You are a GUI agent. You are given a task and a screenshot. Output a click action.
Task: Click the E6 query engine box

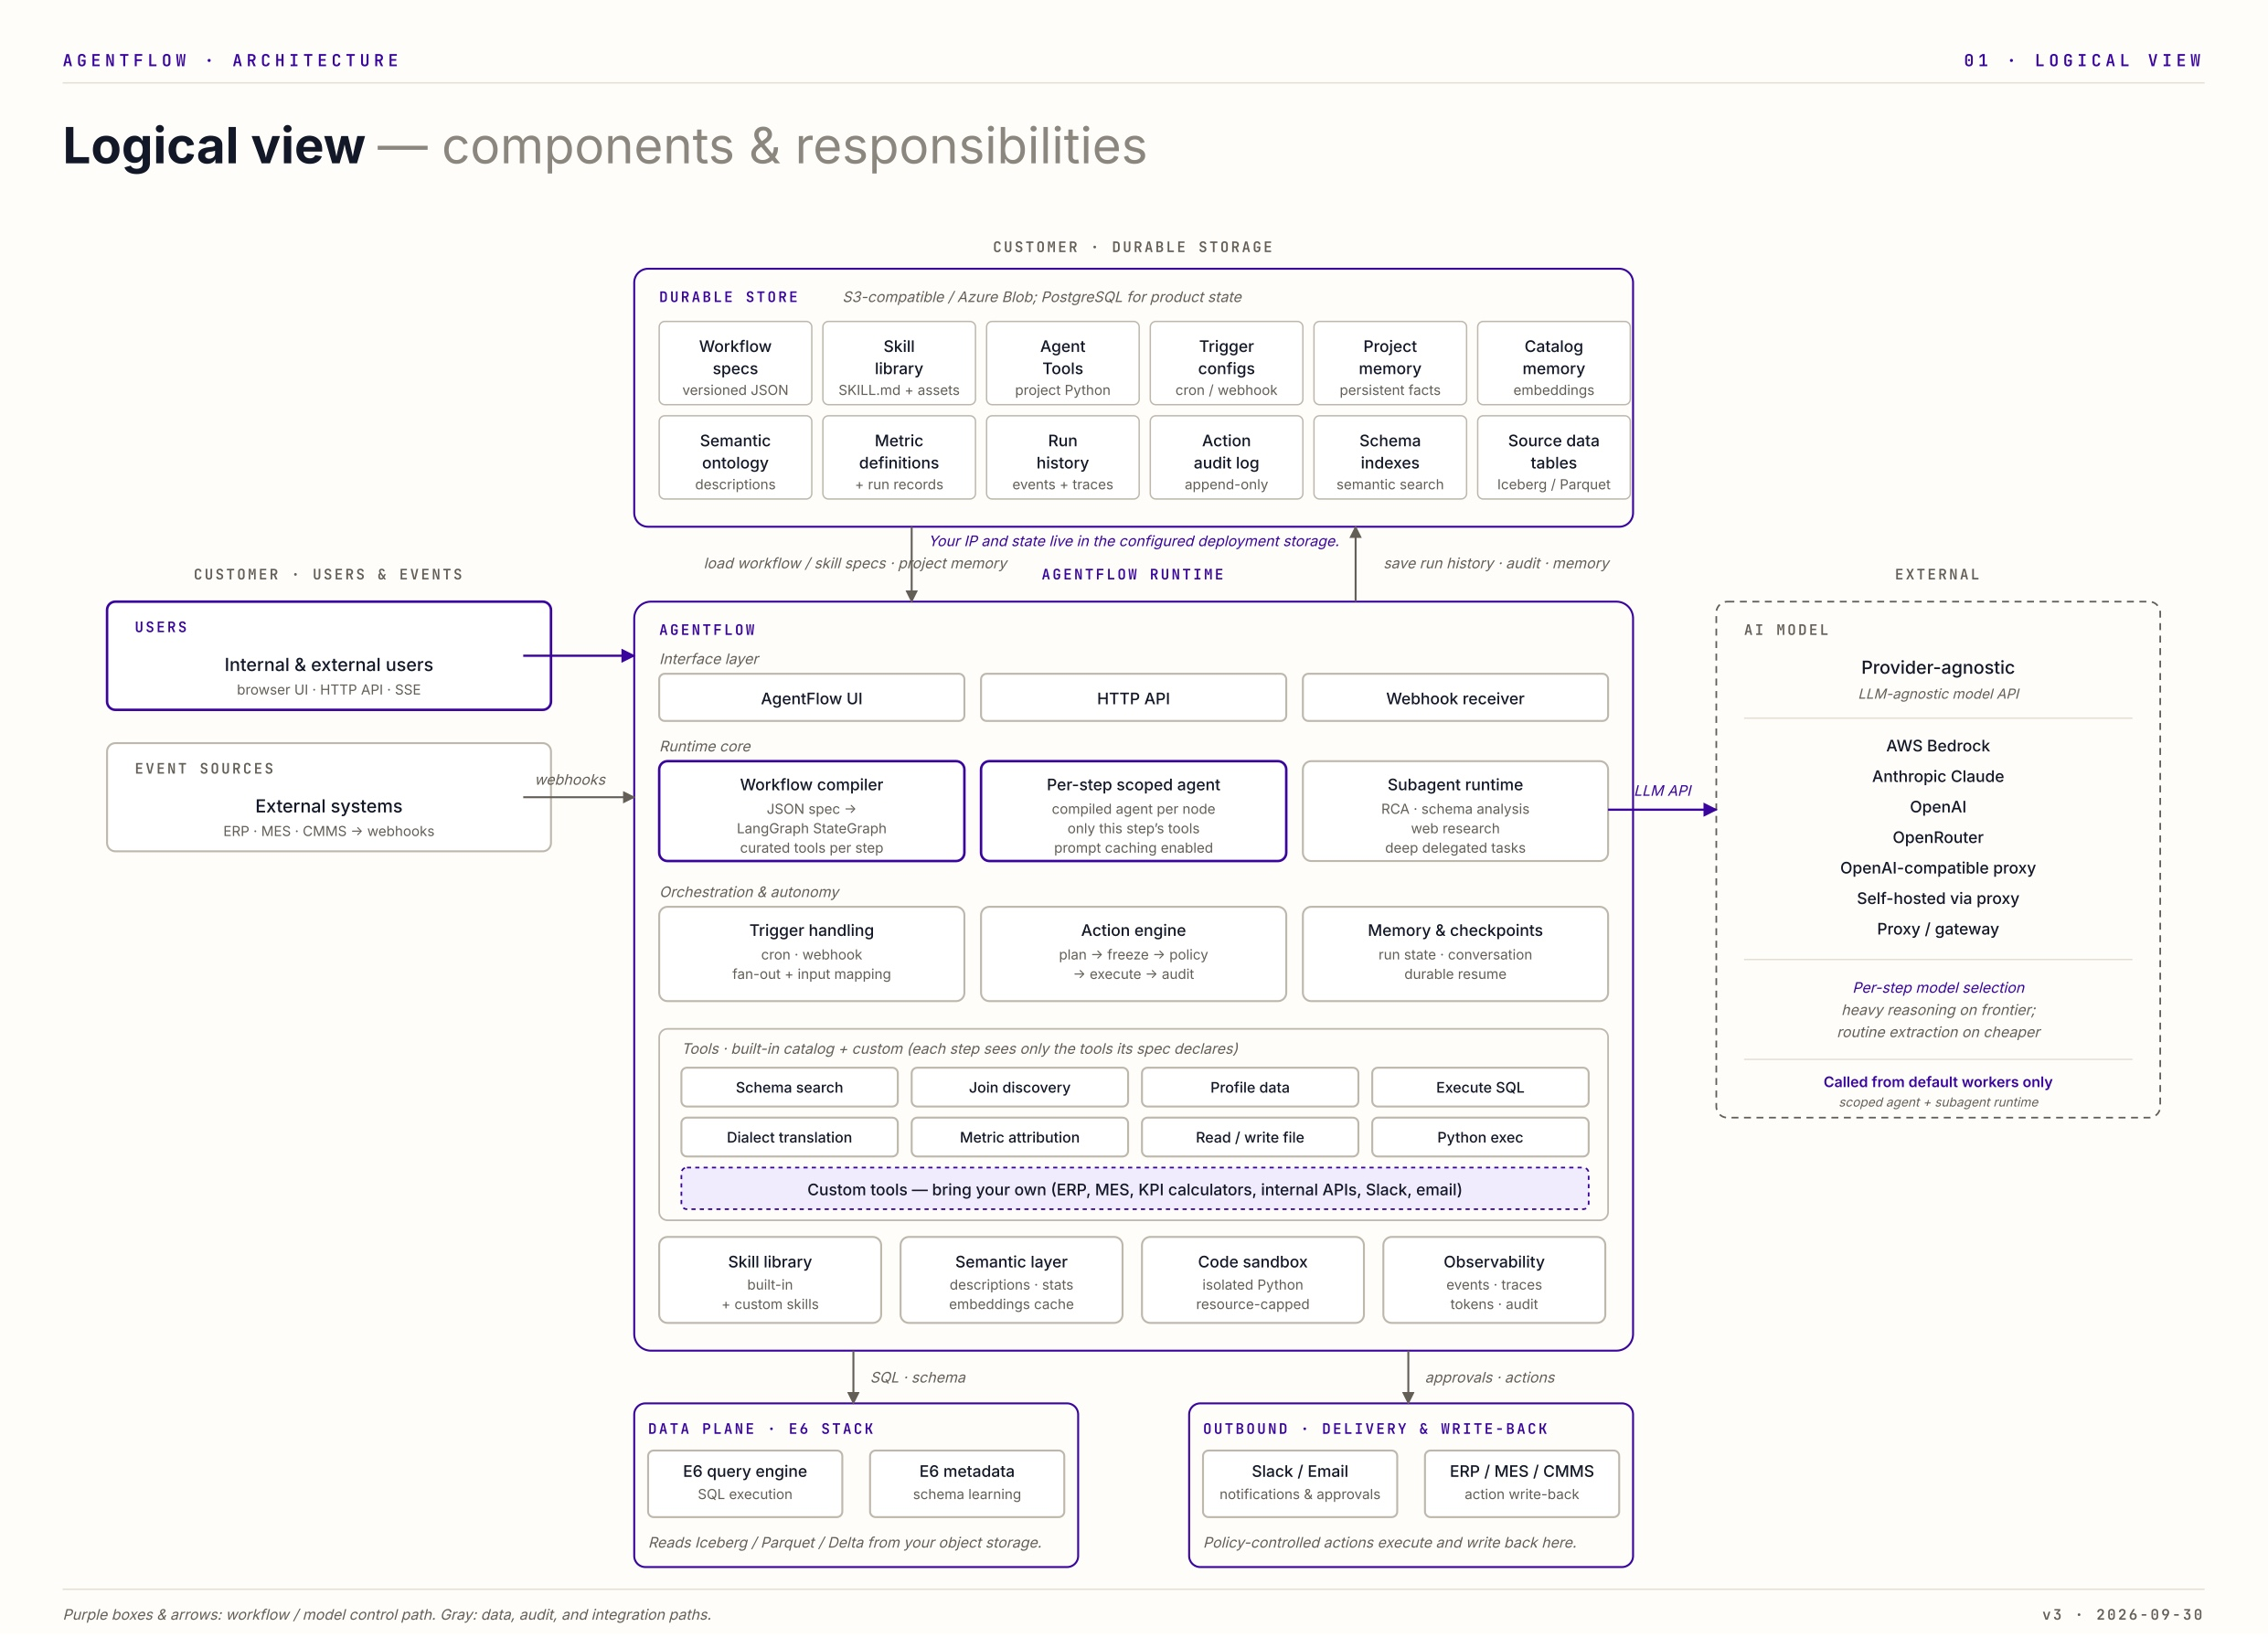tap(745, 1483)
